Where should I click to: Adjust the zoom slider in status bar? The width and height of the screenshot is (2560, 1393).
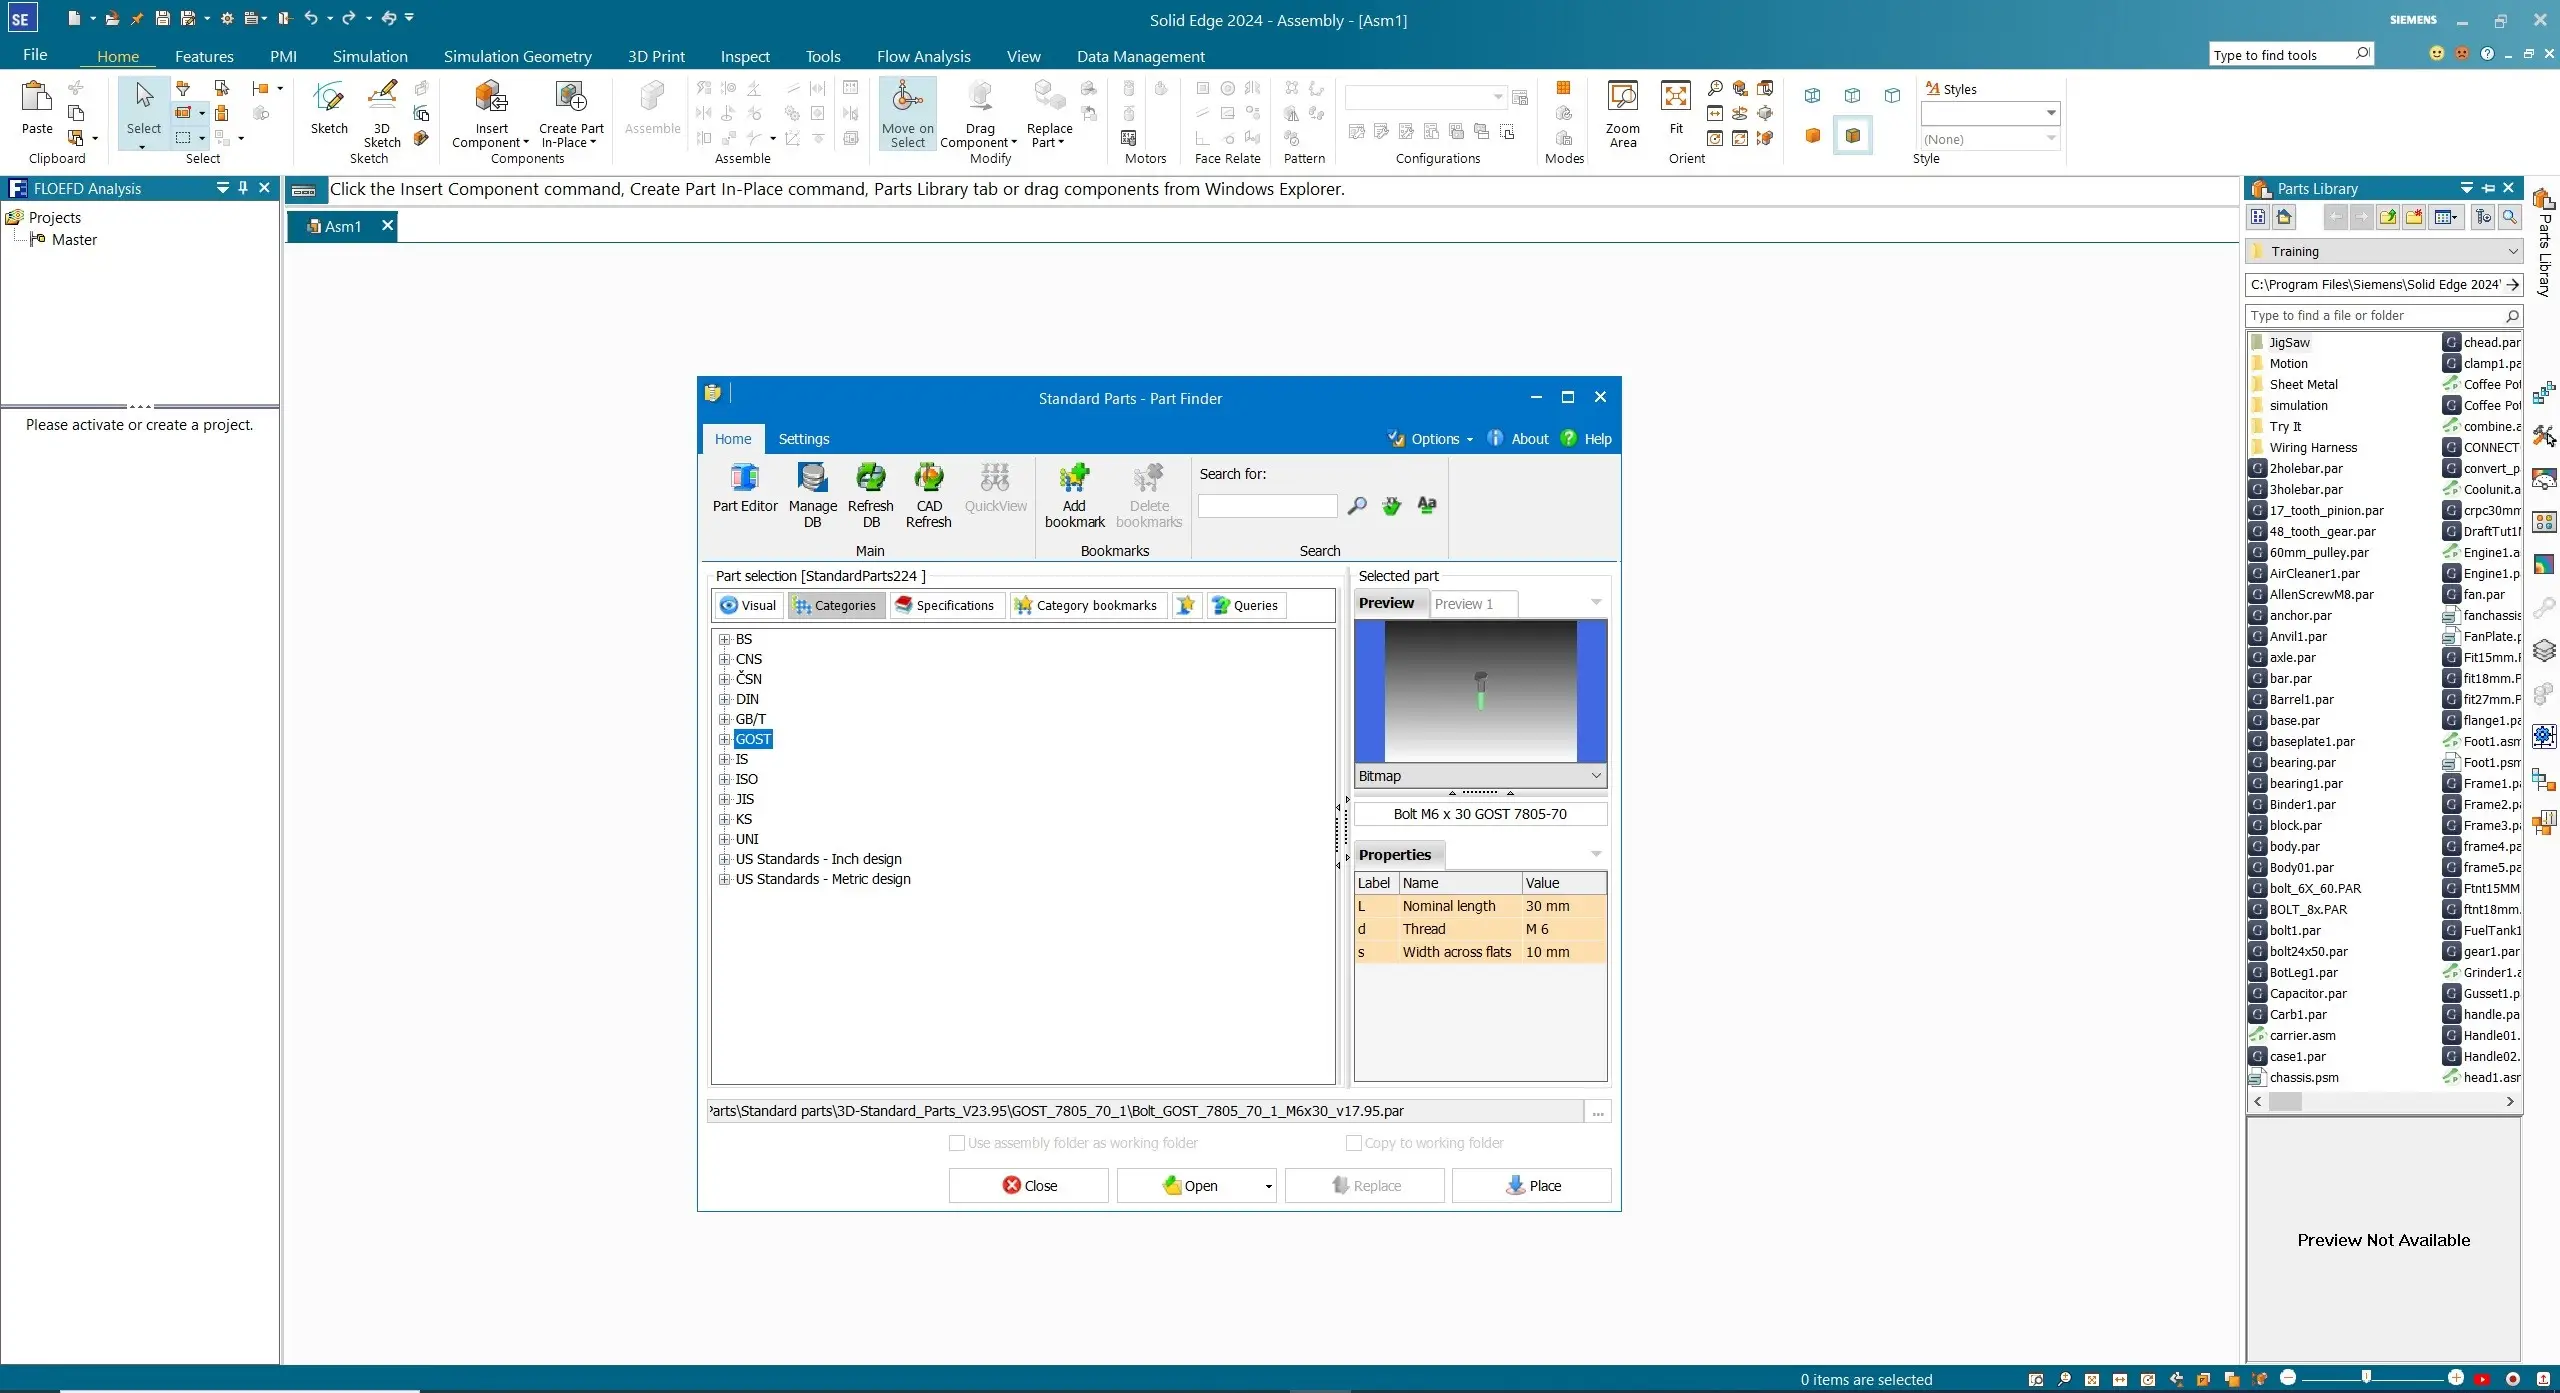pos(2365,1378)
